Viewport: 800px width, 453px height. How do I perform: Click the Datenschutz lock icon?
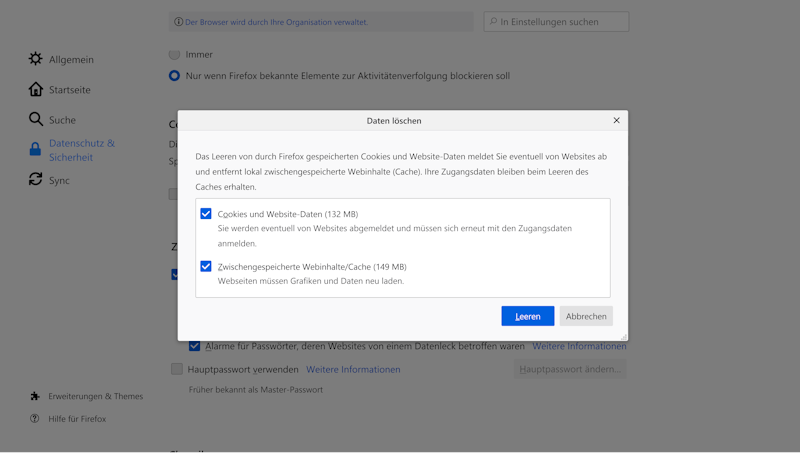tap(35, 149)
